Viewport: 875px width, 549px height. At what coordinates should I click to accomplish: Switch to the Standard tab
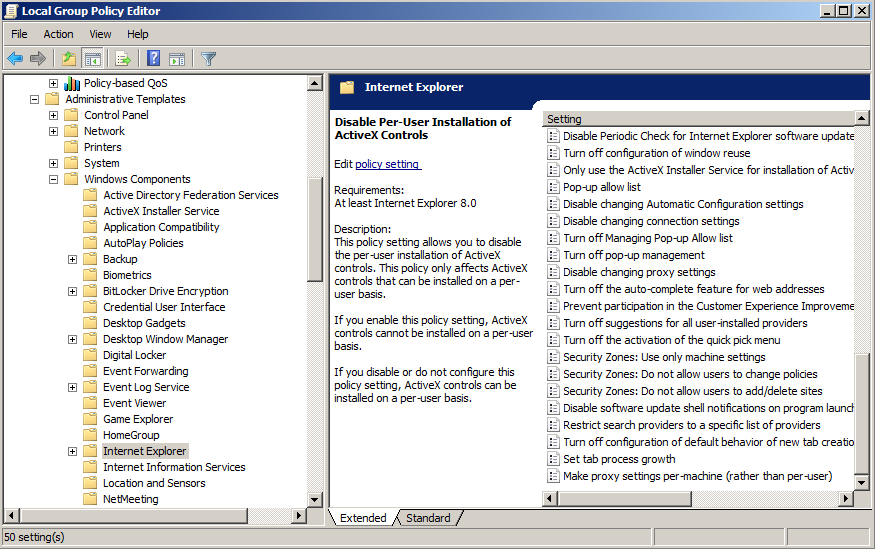point(428,518)
